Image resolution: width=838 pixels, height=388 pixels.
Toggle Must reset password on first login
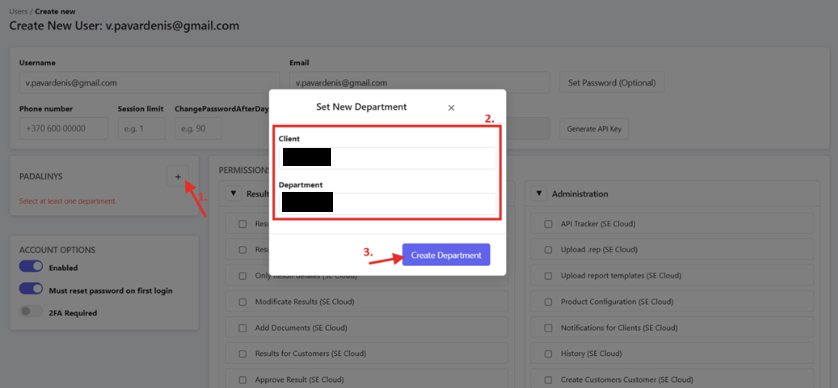[31, 289]
